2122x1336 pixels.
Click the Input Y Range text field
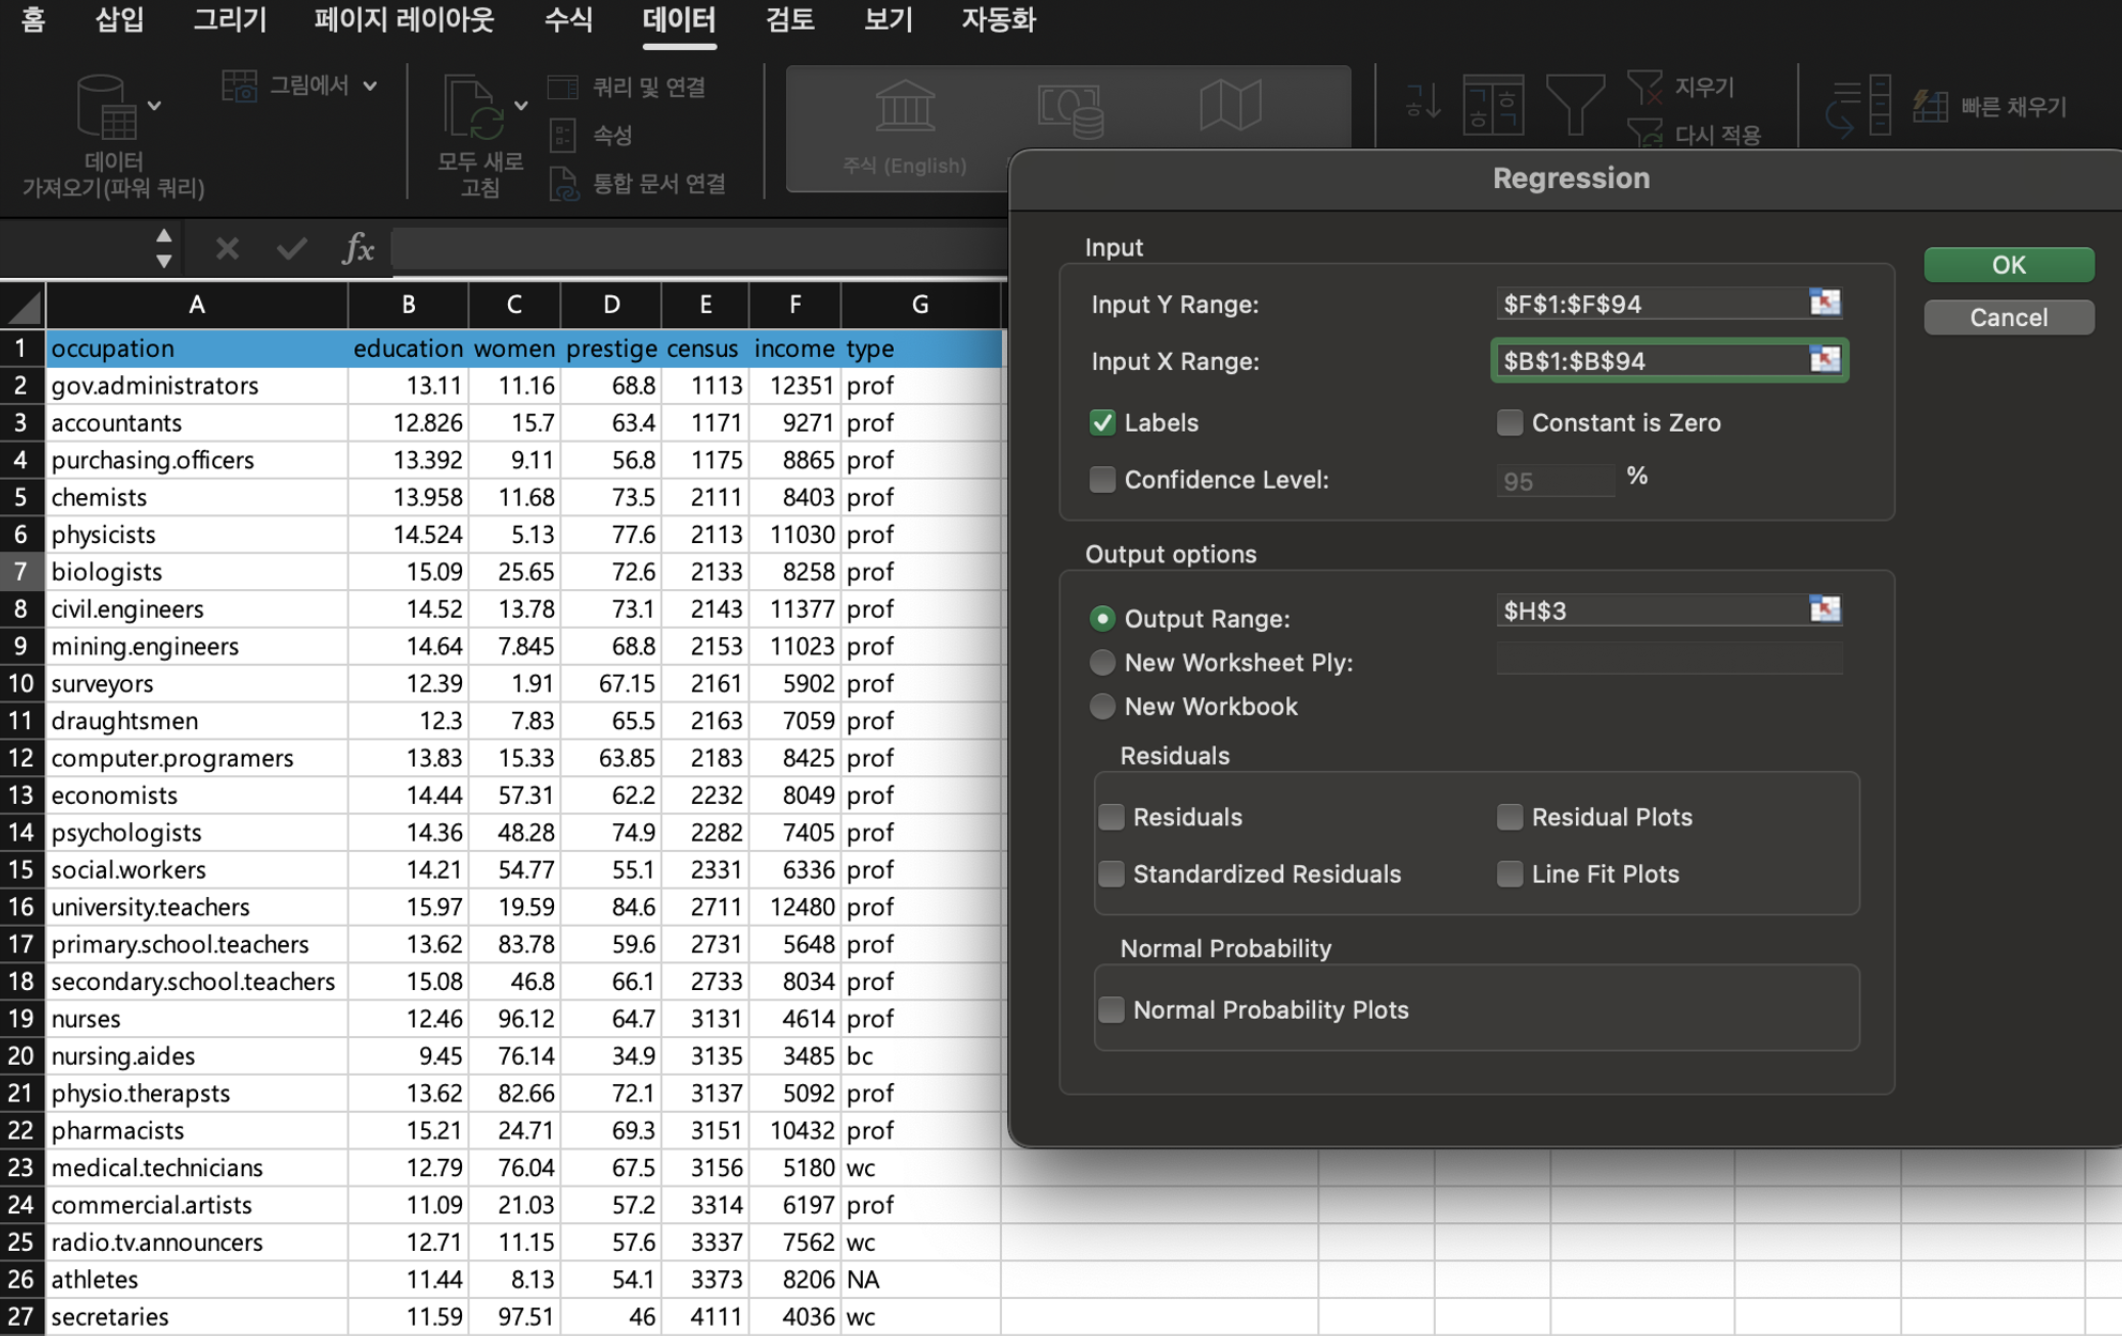[x=1650, y=304]
